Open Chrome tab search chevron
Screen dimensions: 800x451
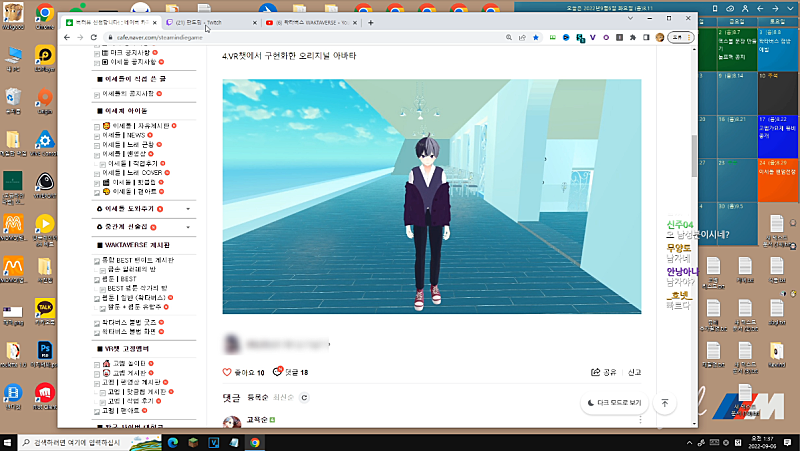pyautogui.click(x=630, y=18)
